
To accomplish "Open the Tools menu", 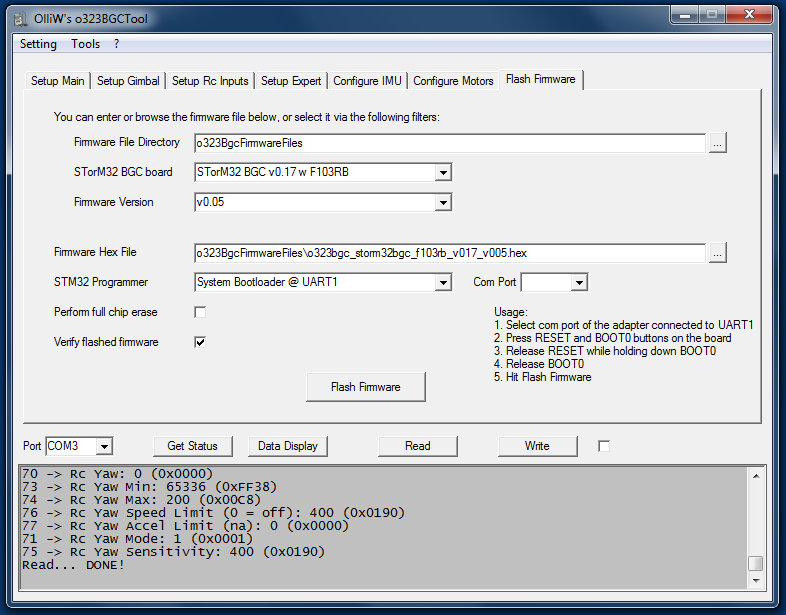I will (x=85, y=44).
